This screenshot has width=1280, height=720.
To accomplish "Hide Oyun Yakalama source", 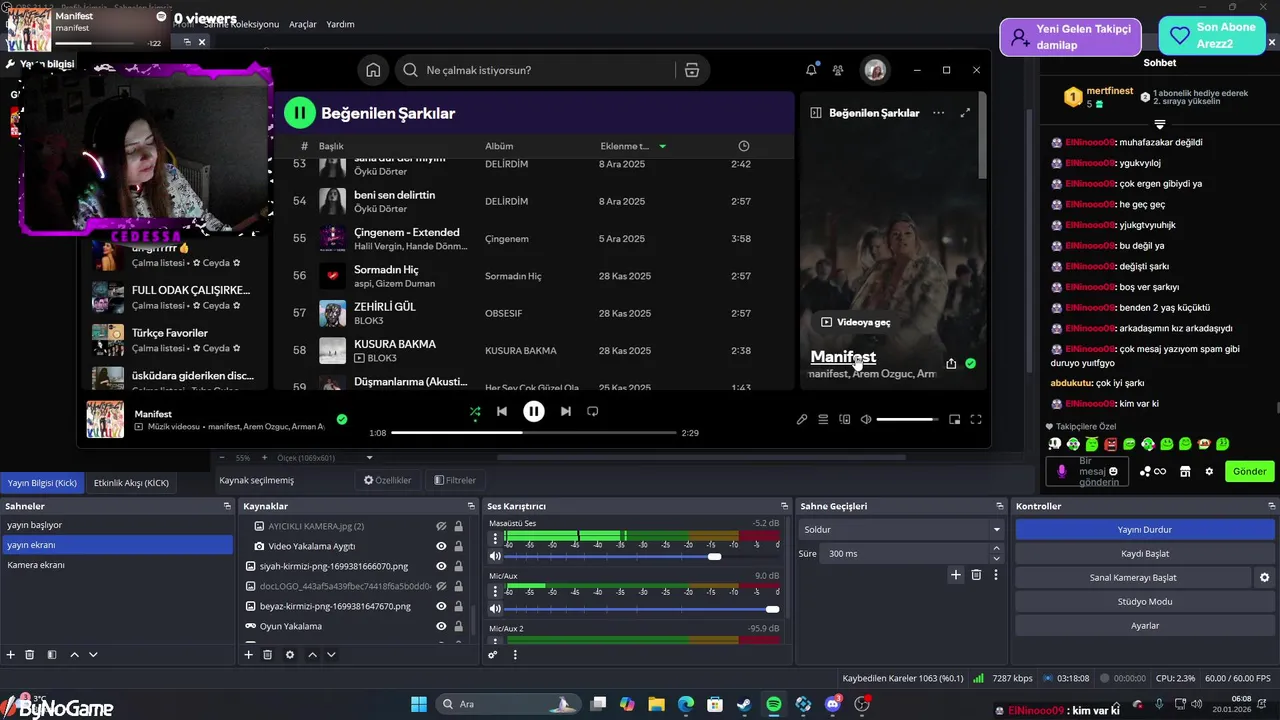I will click(x=441, y=626).
